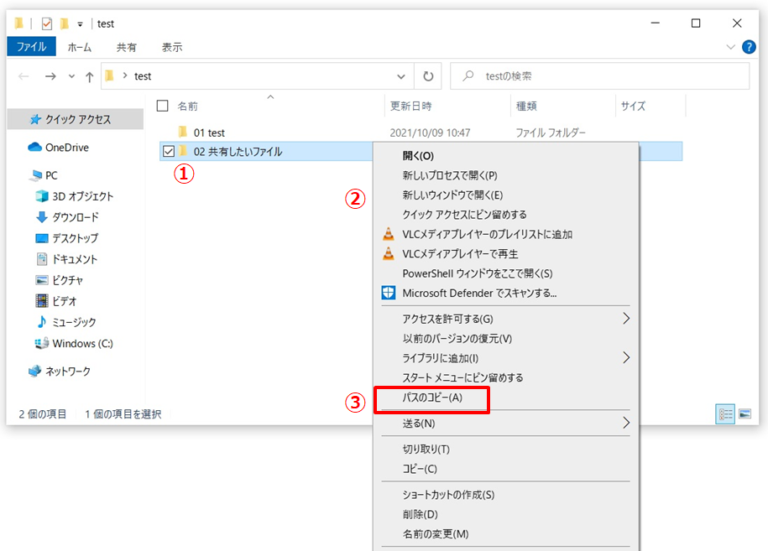
Task: Click the help question mark icon
Action: 749,47
